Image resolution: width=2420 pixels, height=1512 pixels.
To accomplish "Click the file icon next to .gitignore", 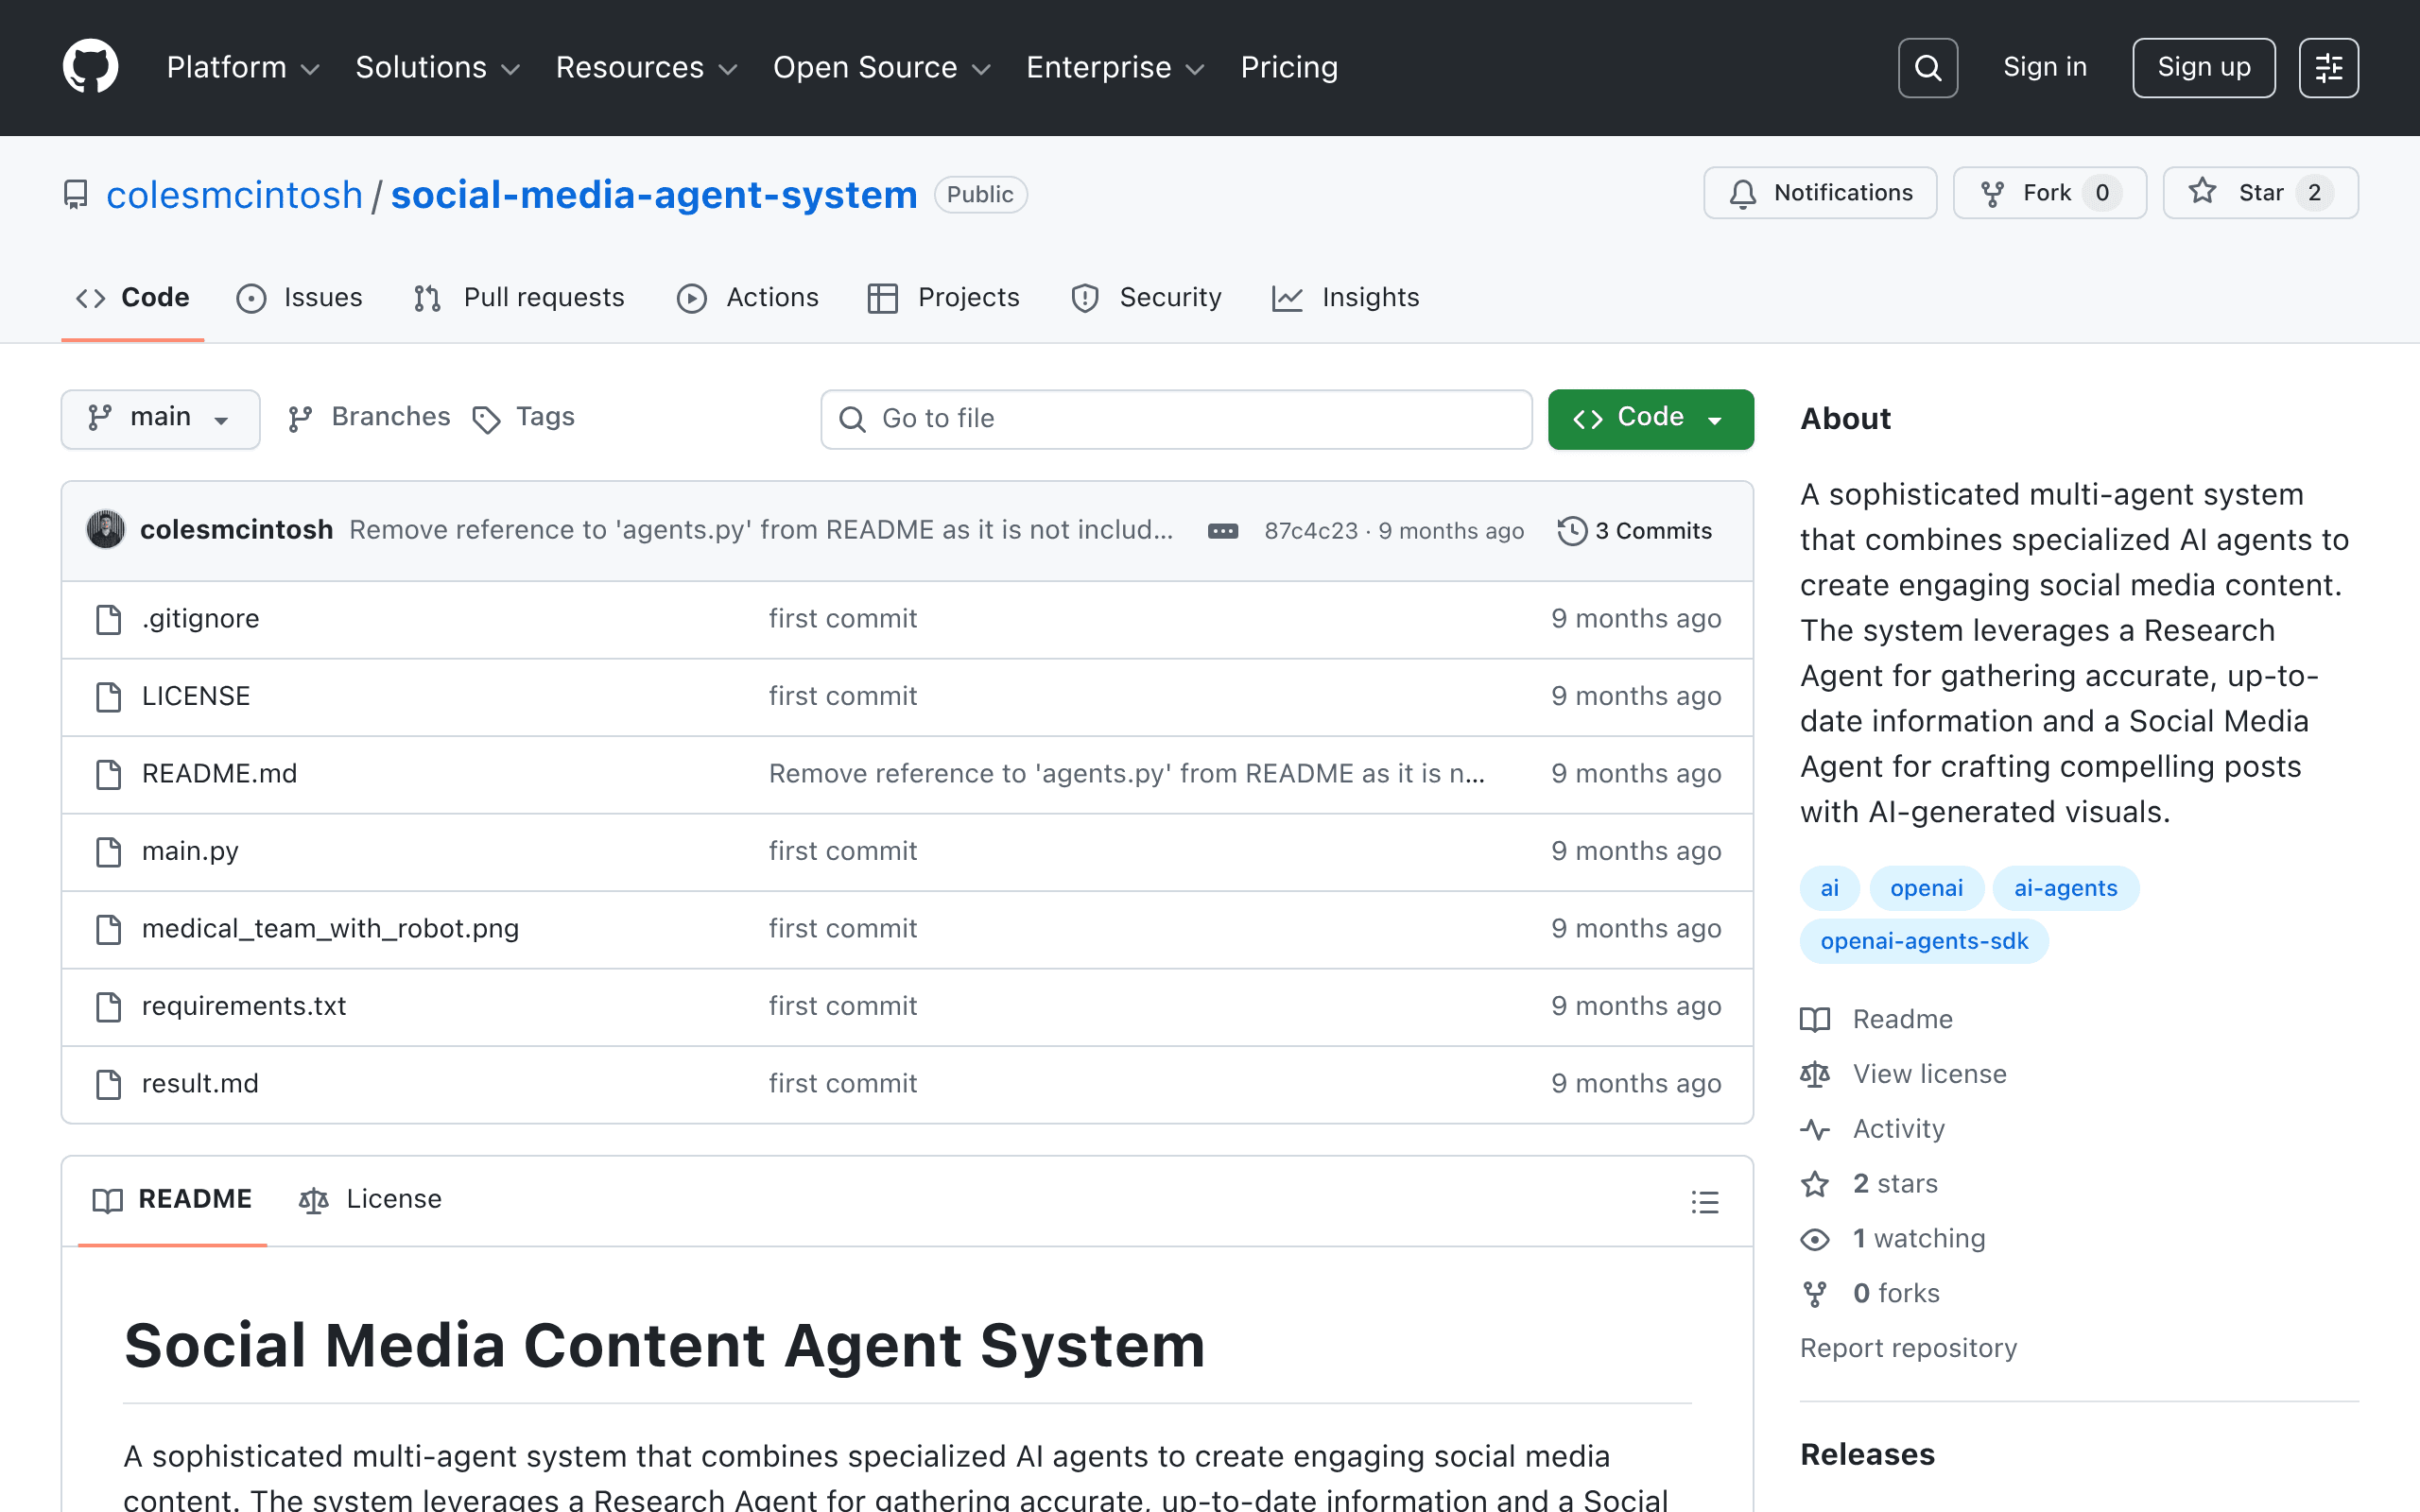I will click(108, 619).
